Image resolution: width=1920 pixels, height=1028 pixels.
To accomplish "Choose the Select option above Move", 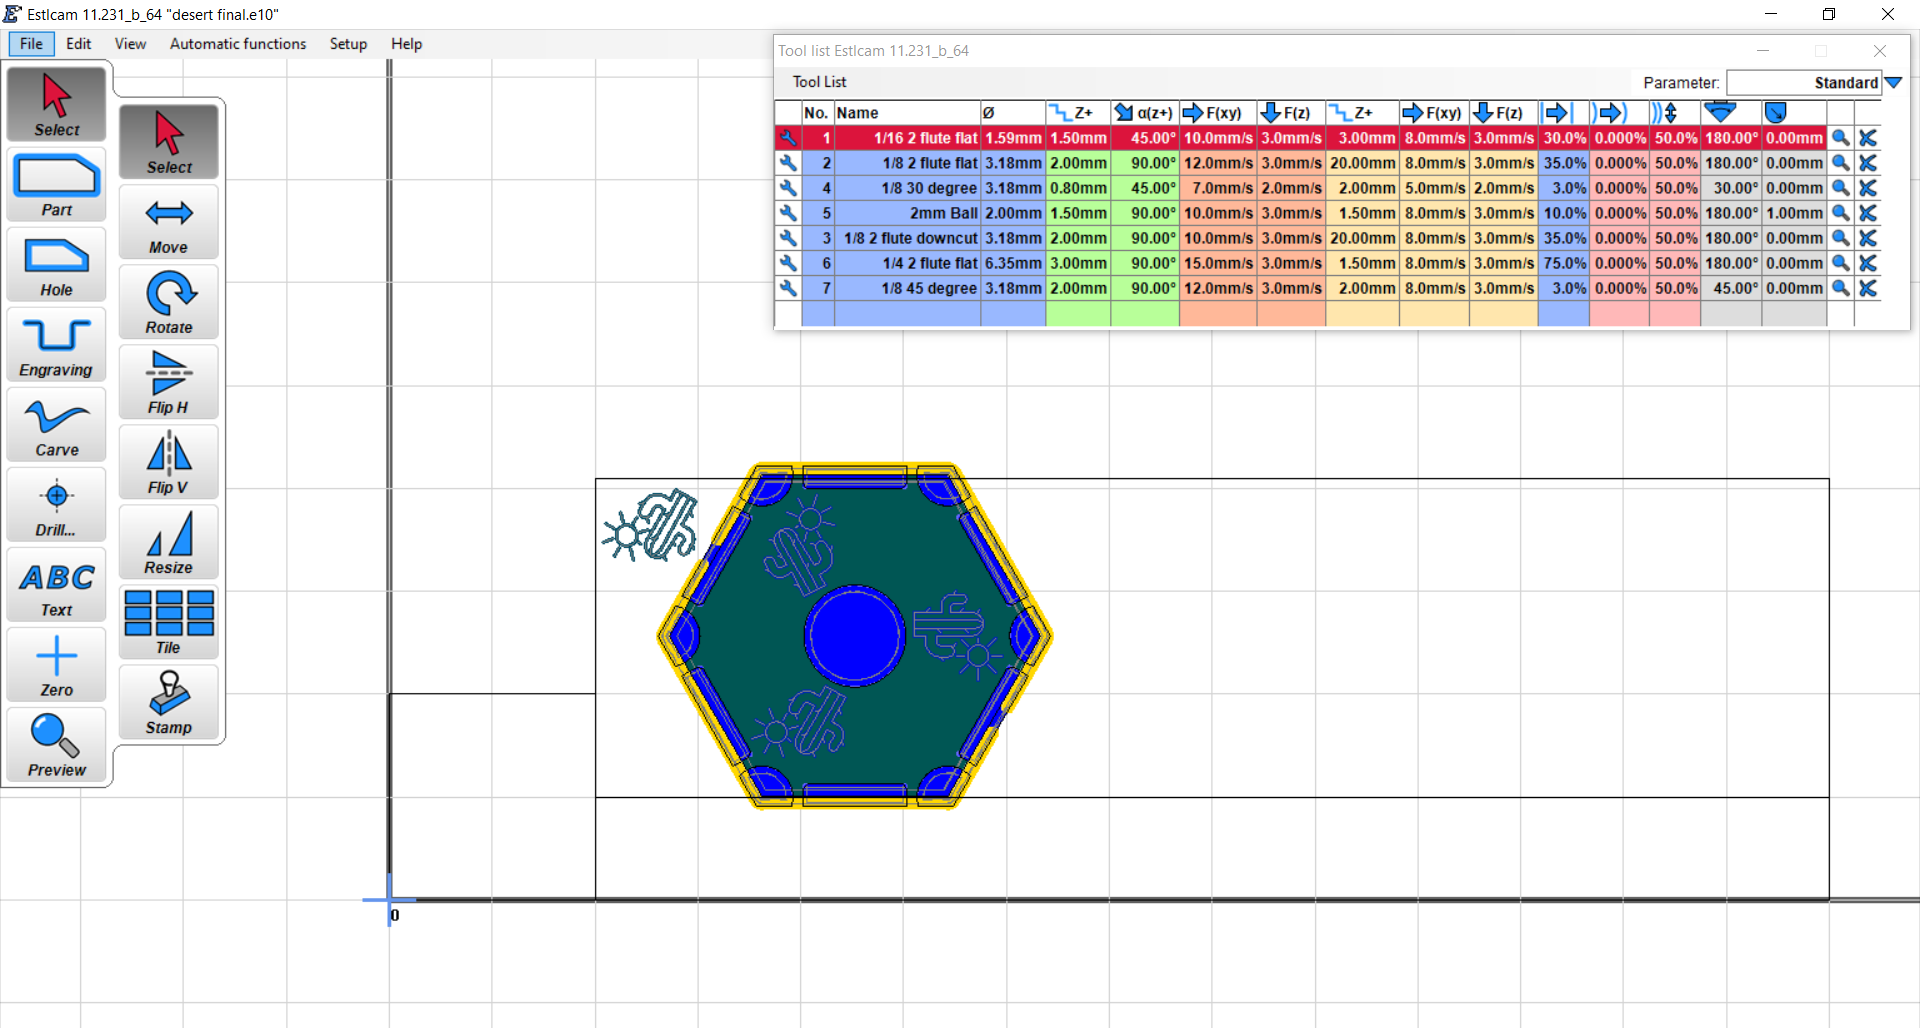I will point(169,142).
